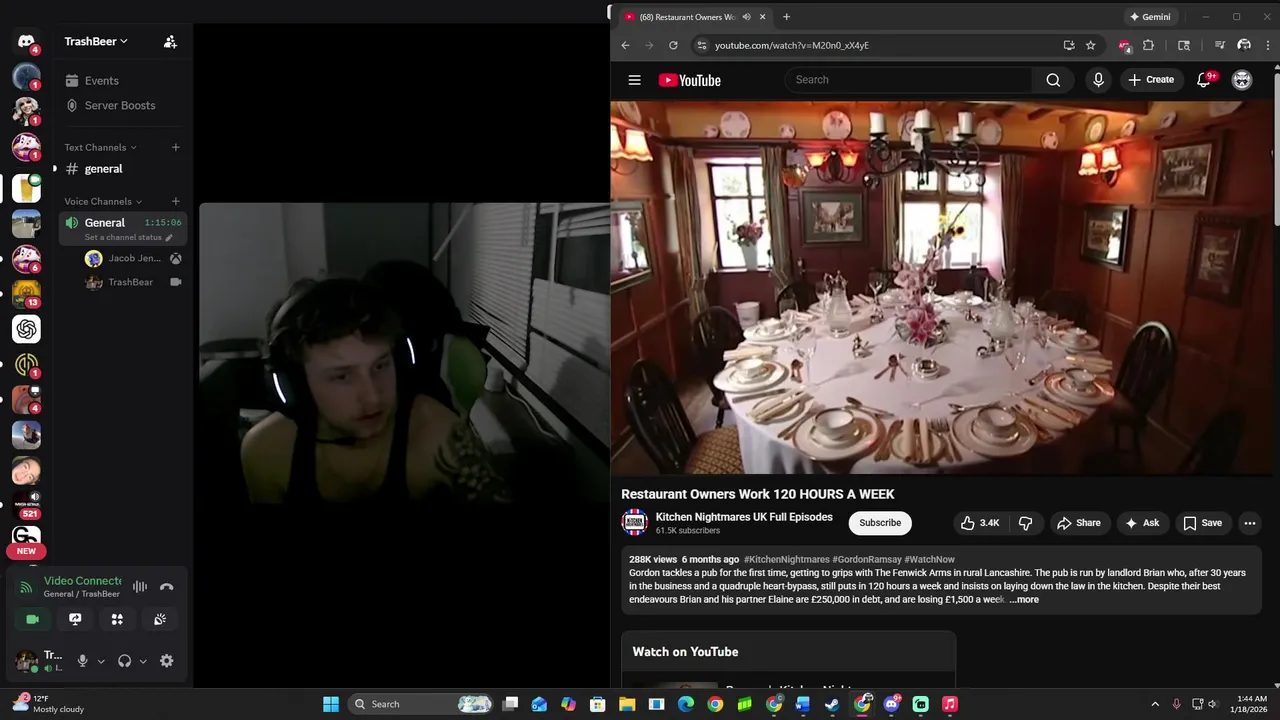
Task: Go back in Chrome browser
Action: coord(625,45)
